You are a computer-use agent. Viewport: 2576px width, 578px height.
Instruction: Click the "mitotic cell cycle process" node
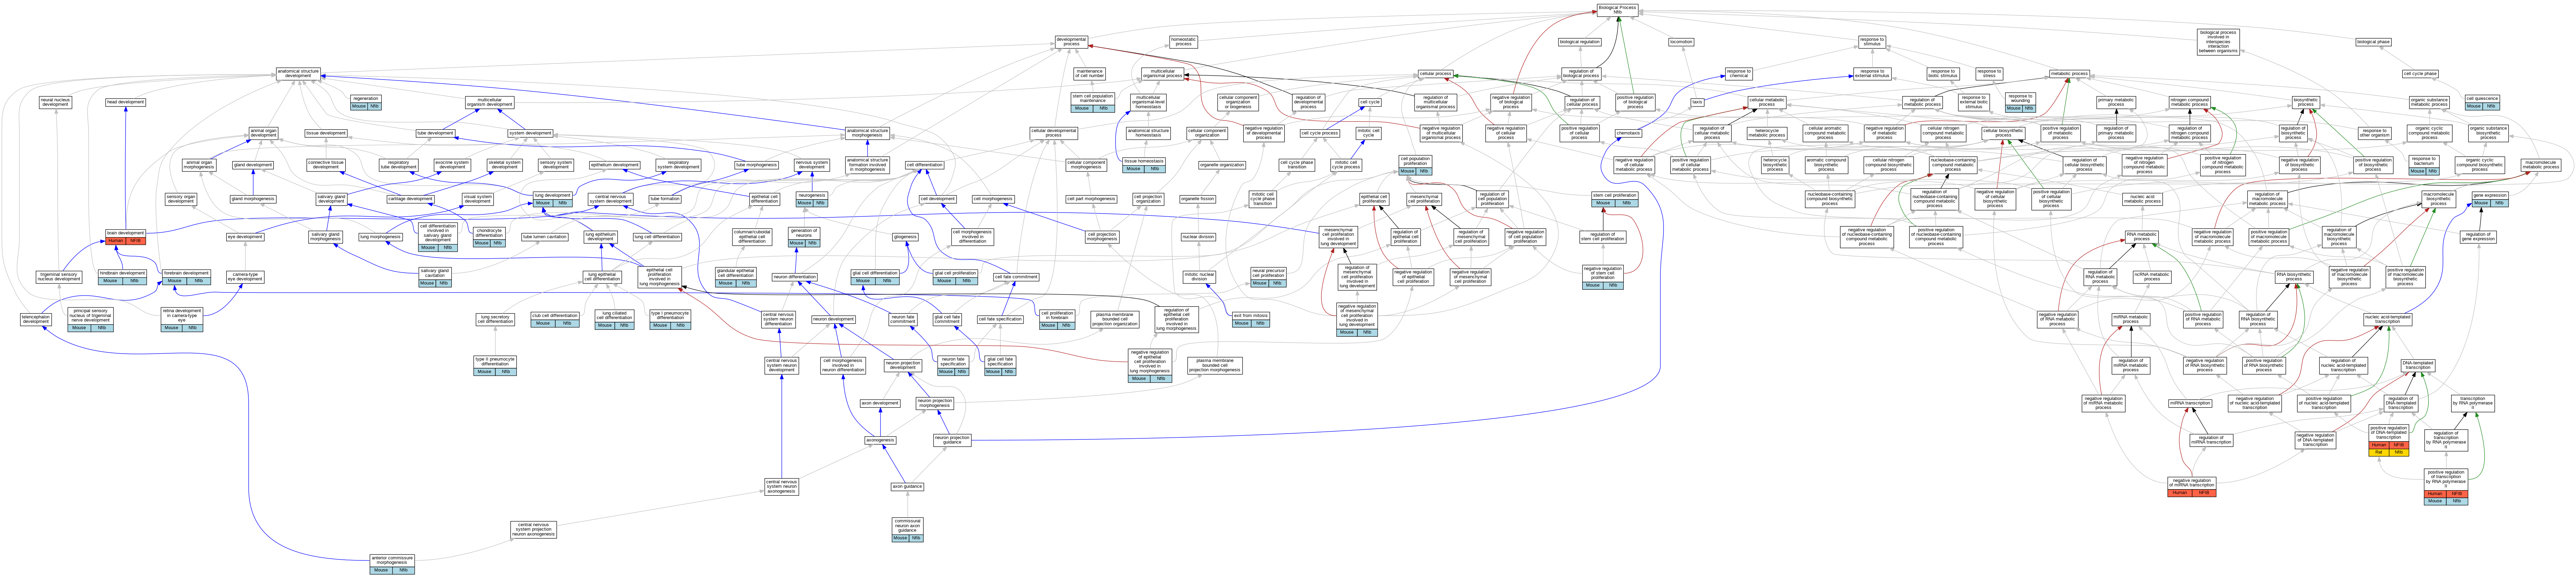(1346, 165)
